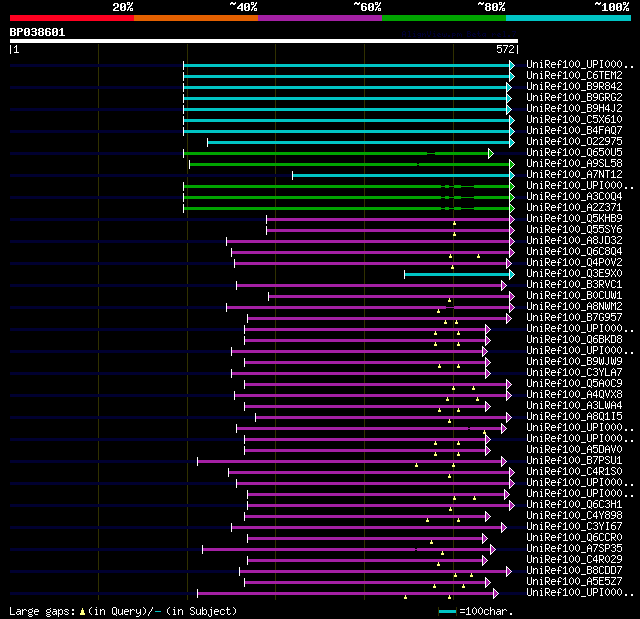Image resolution: width=640 pixels, height=619 pixels.
Task: Click the BP038601 query name
Action: (x=37, y=32)
